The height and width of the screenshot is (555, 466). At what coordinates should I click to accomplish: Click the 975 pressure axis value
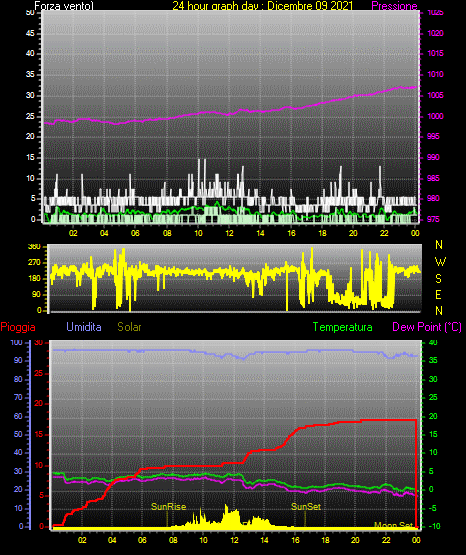click(433, 219)
